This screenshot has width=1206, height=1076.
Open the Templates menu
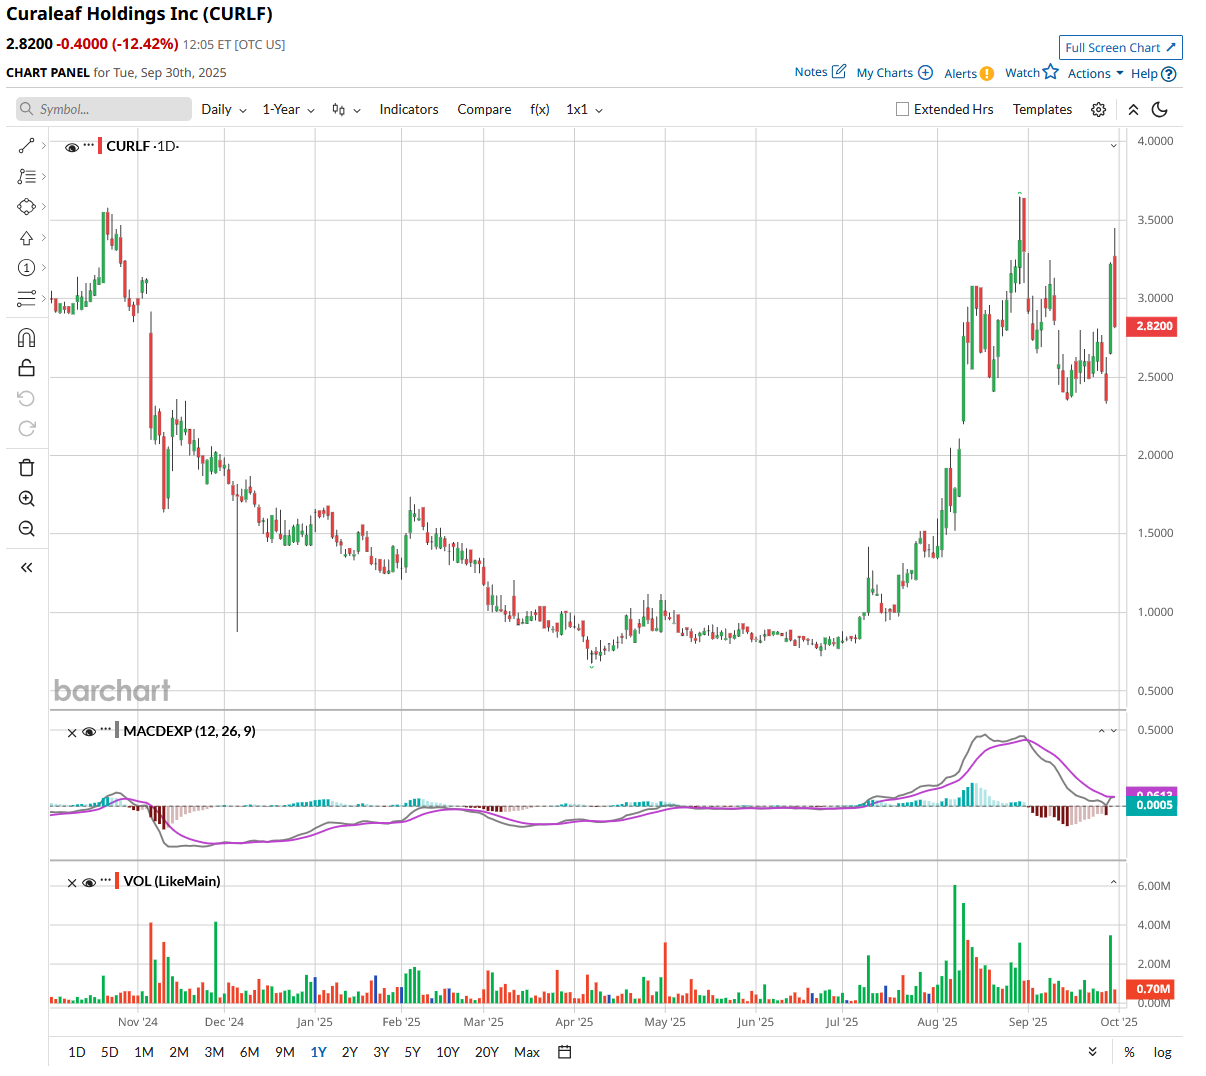coord(1042,110)
